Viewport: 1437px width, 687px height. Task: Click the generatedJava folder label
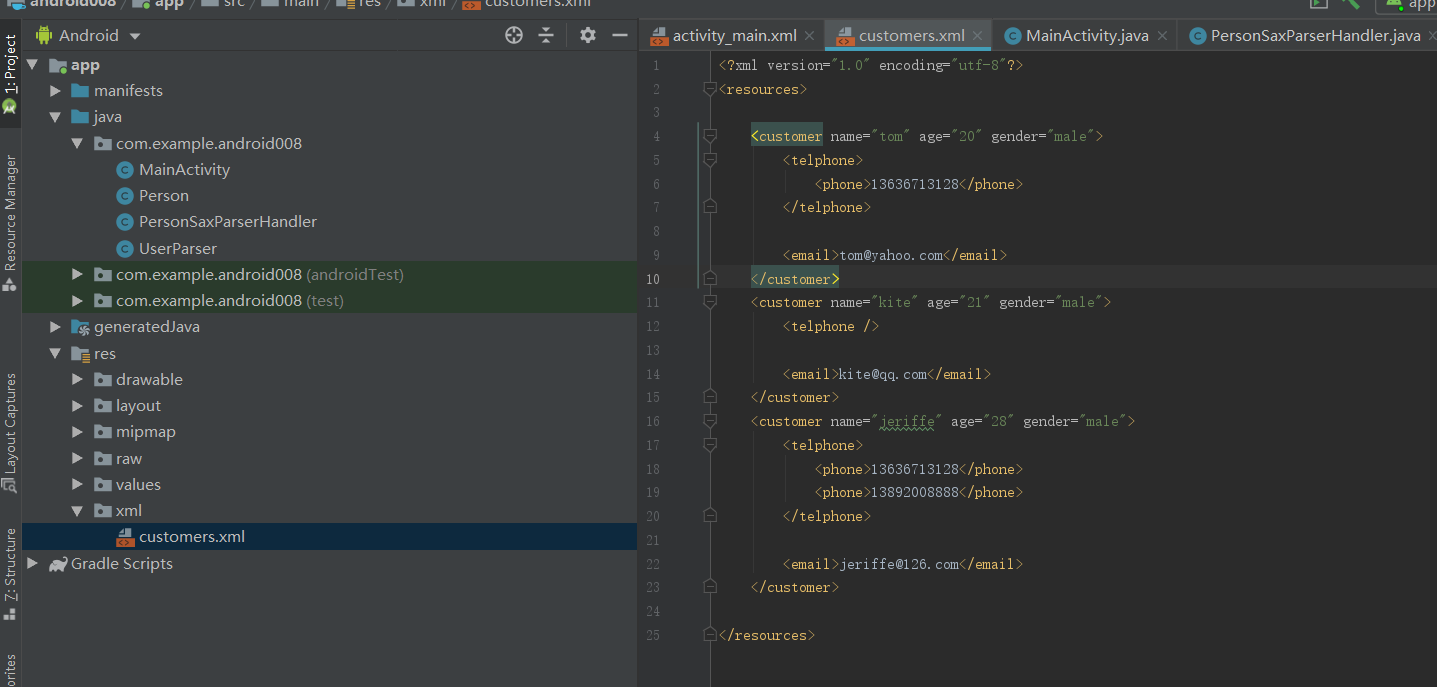point(147,327)
